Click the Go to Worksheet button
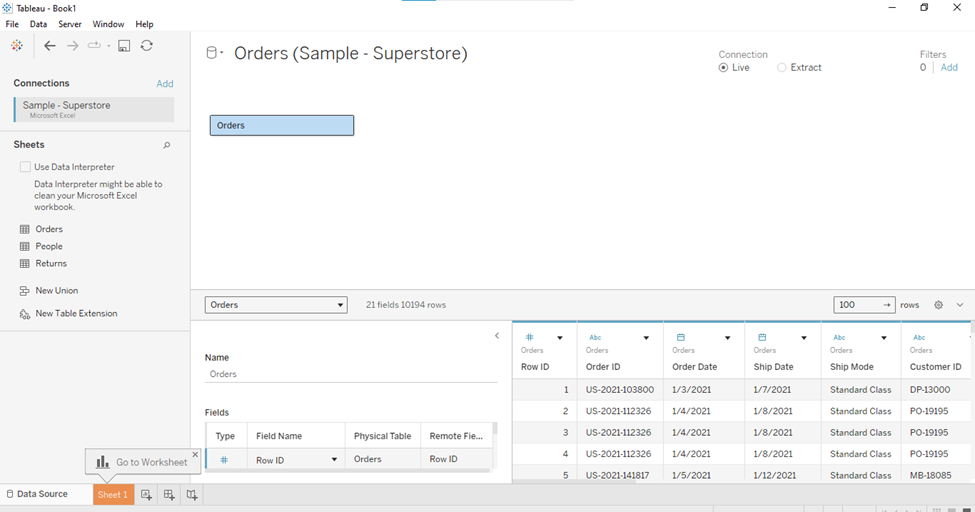This screenshot has height=512, width=975. [142, 462]
